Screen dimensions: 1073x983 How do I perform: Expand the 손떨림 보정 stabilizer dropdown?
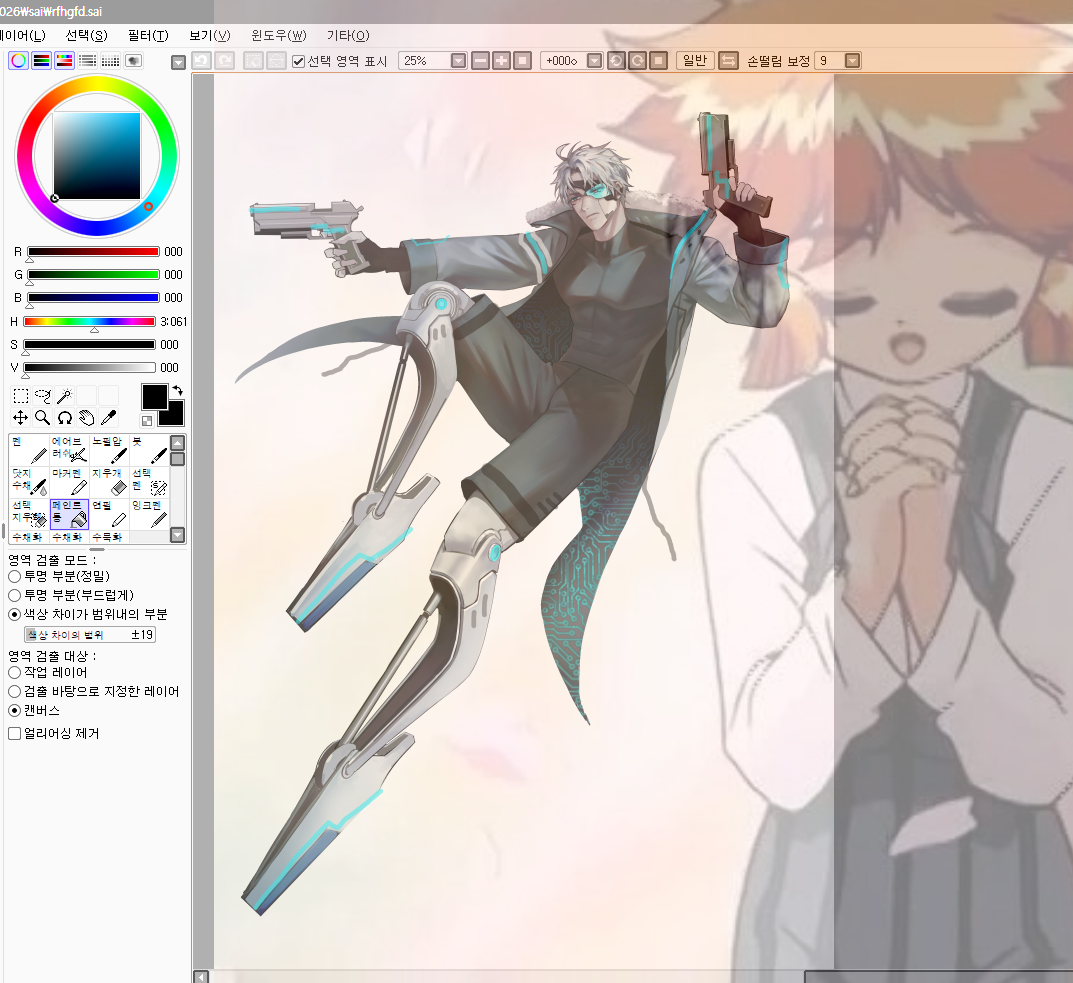tap(852, 61)
